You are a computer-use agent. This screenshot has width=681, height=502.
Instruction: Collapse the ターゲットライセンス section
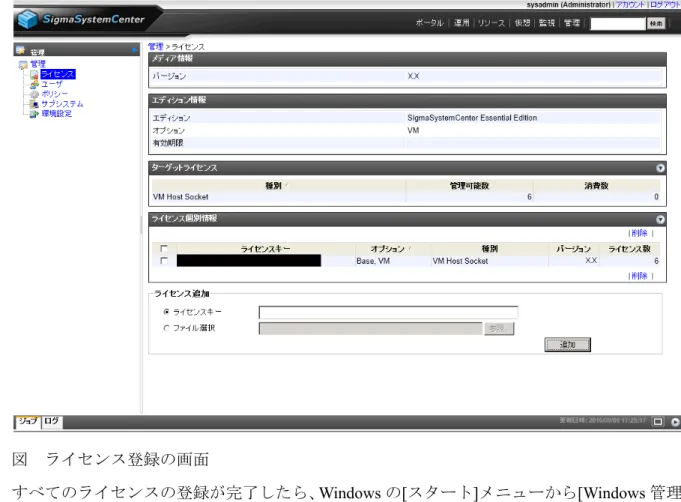660,168
